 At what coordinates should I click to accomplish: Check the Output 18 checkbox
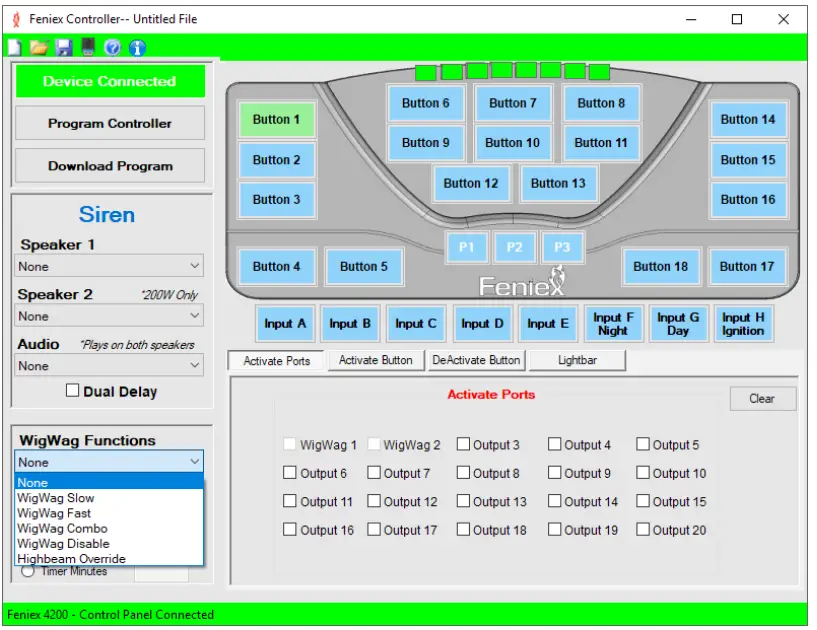coord(463,529)
